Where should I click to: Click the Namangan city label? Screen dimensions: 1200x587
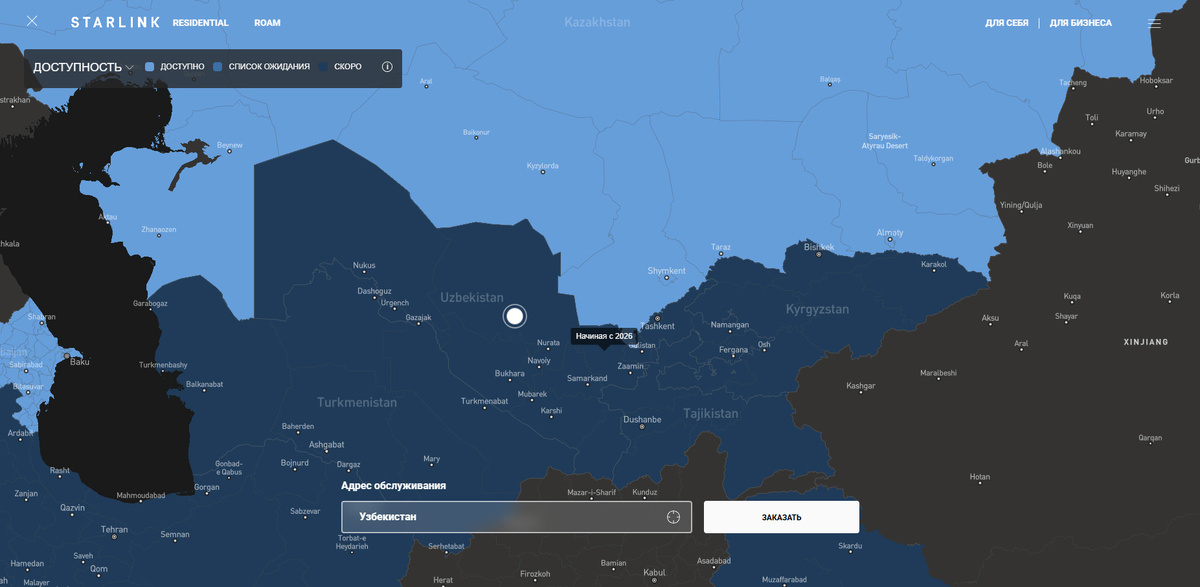[x=729, y=325]
